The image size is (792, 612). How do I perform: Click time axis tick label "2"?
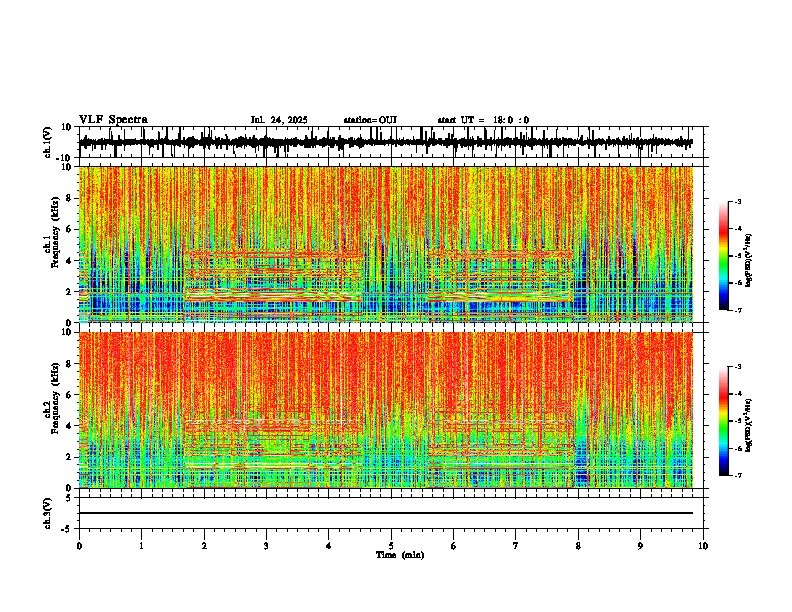tap(204, 546)
